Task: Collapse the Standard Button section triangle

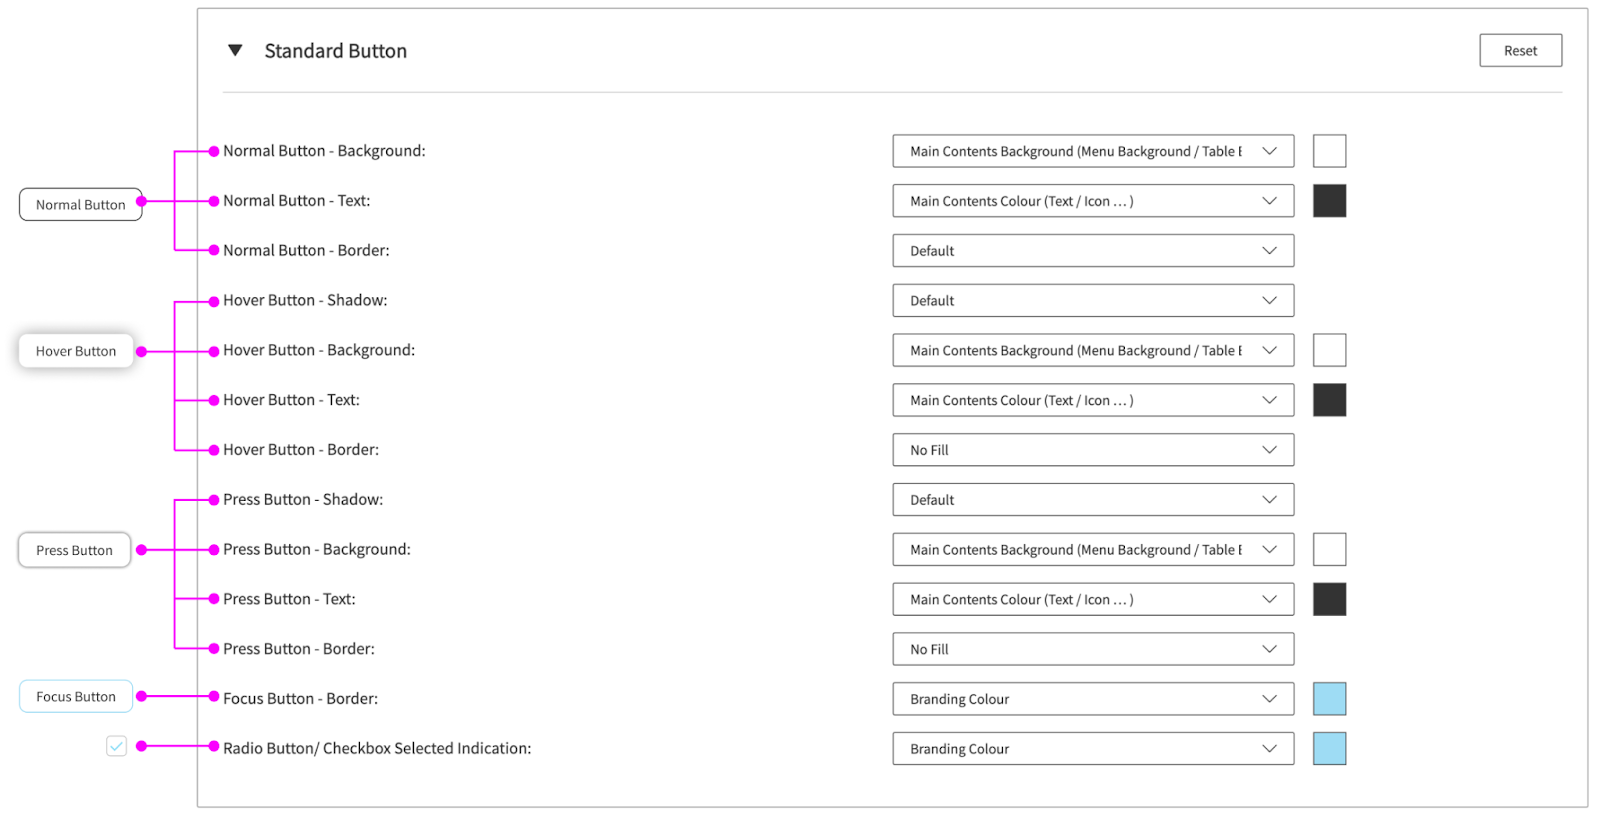Action: click(235, 50)
